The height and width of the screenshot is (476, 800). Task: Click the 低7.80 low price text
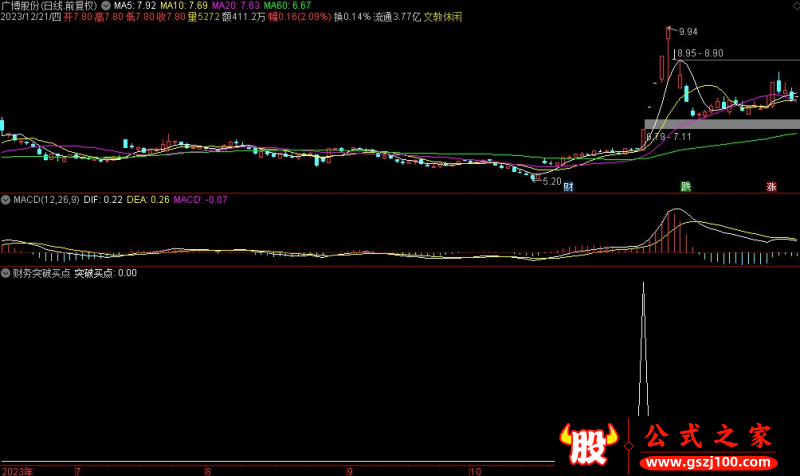pyautogui.click(x=140, y=17)
